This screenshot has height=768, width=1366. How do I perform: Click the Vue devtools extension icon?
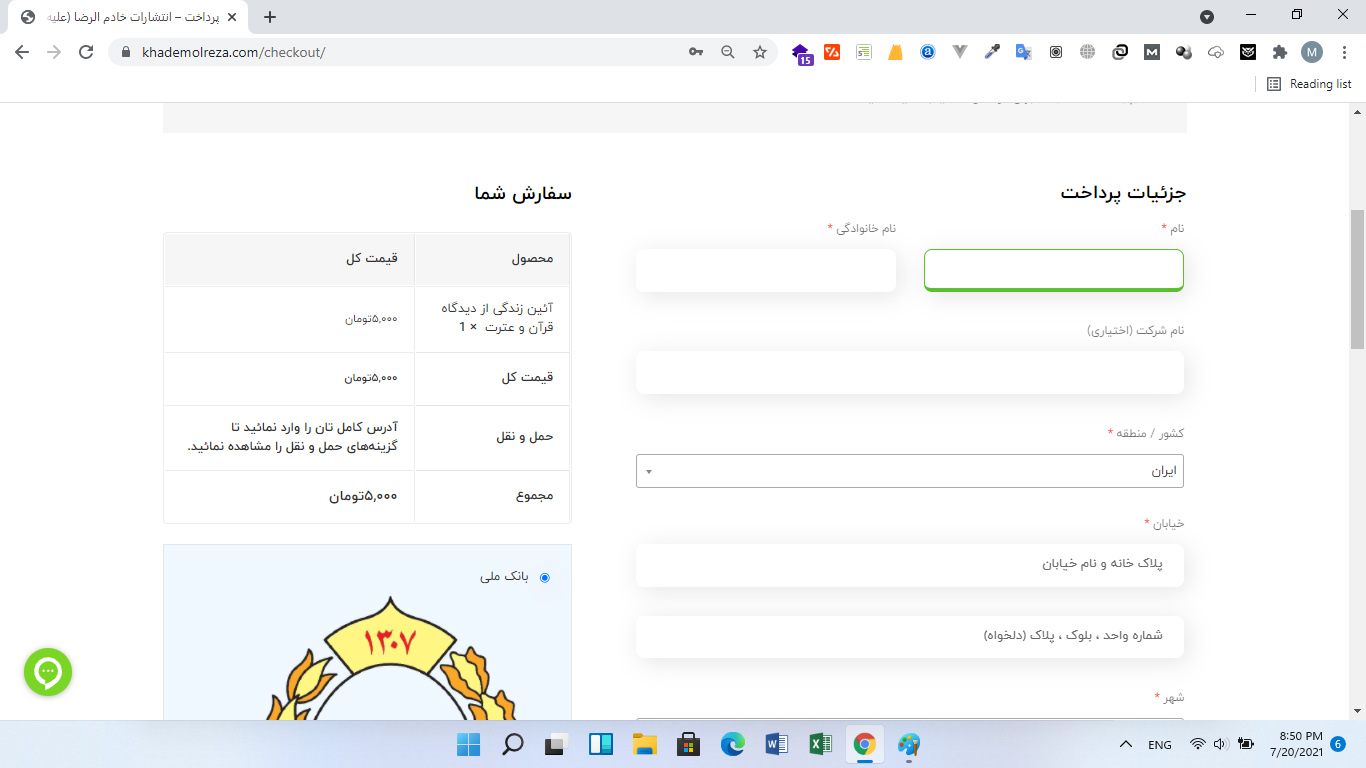point(959,51)
